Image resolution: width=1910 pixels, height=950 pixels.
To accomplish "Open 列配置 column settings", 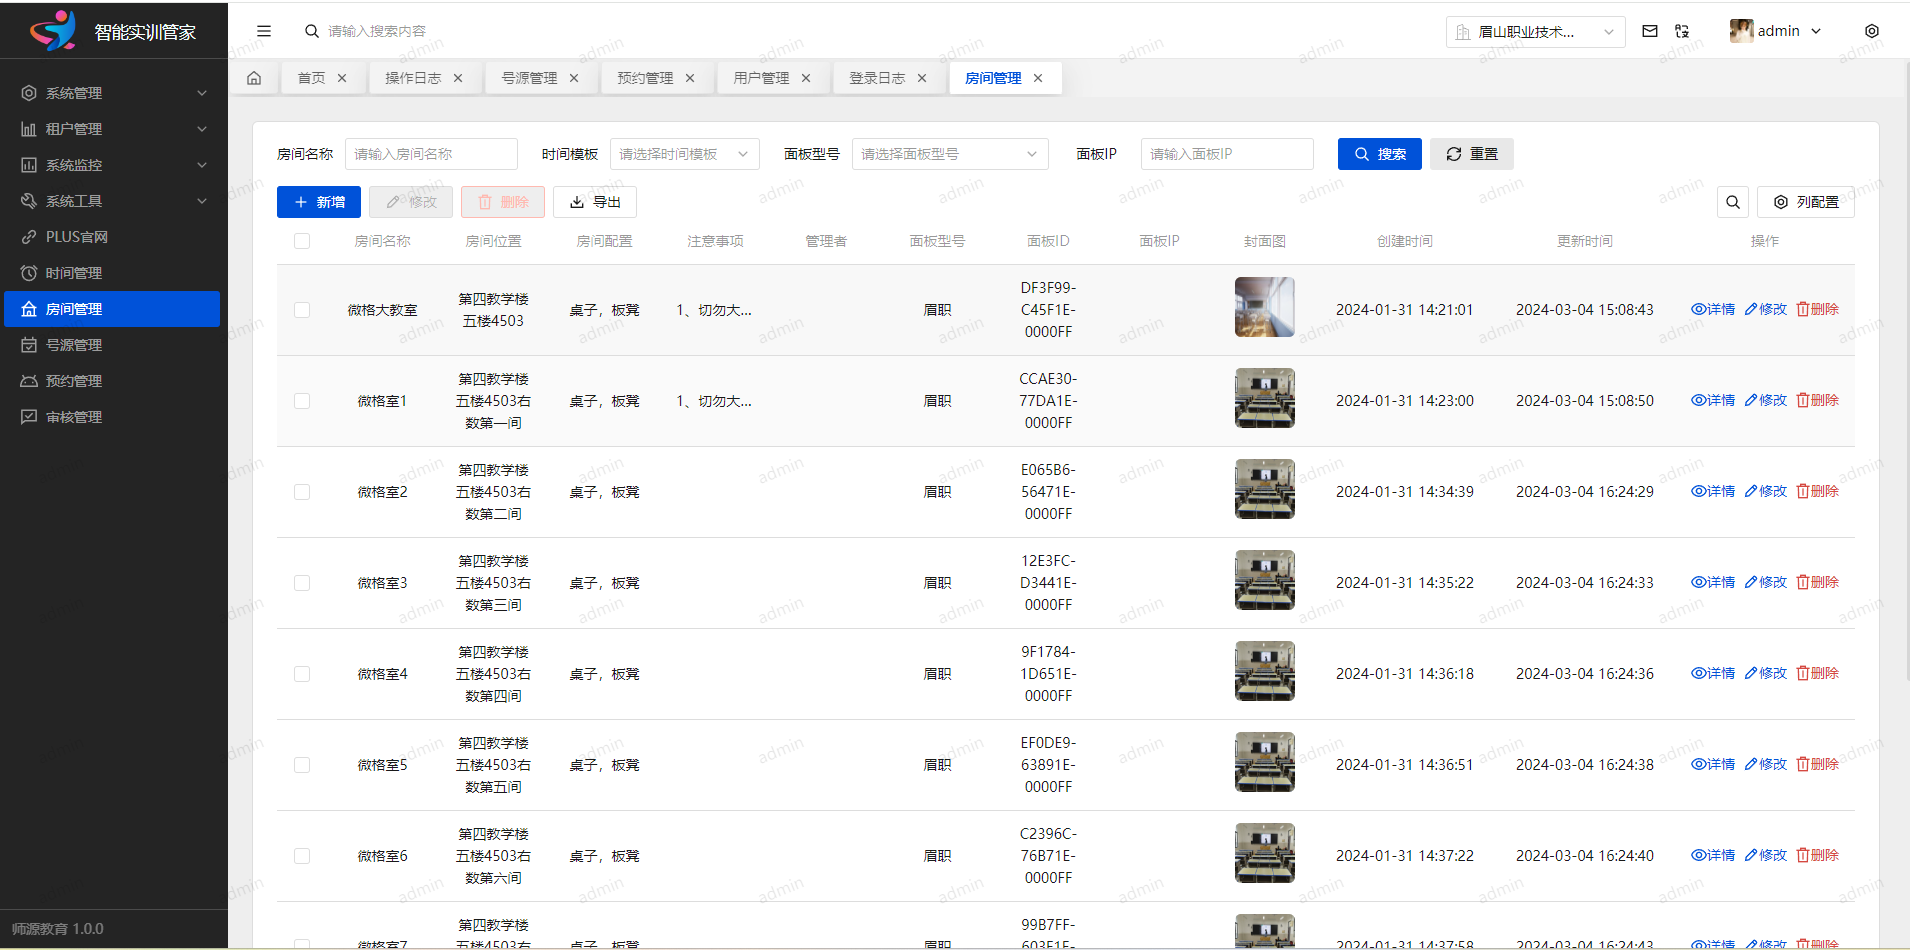I will pyautogui.click(x=1806, y=202).
